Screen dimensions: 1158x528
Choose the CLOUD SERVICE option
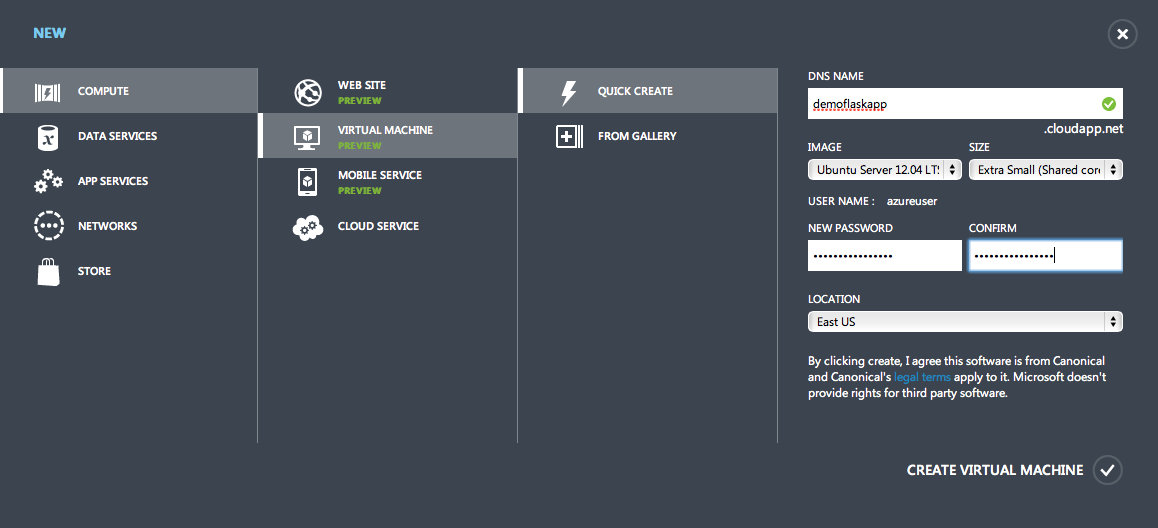[378, 226]
